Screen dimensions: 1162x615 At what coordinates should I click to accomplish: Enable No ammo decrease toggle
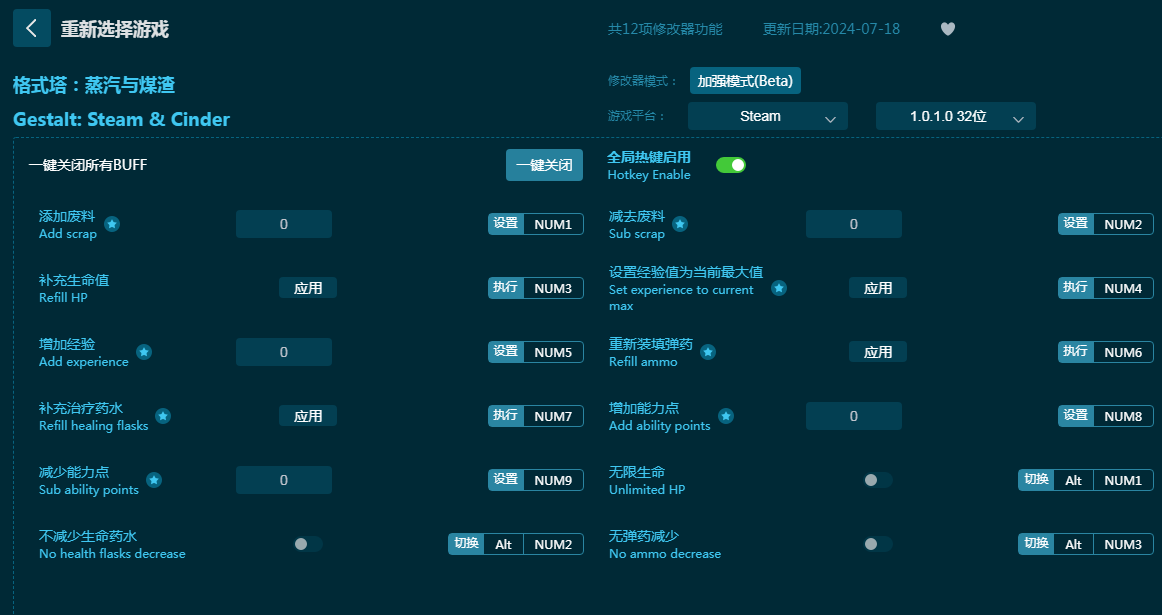[x=878, y=545]
